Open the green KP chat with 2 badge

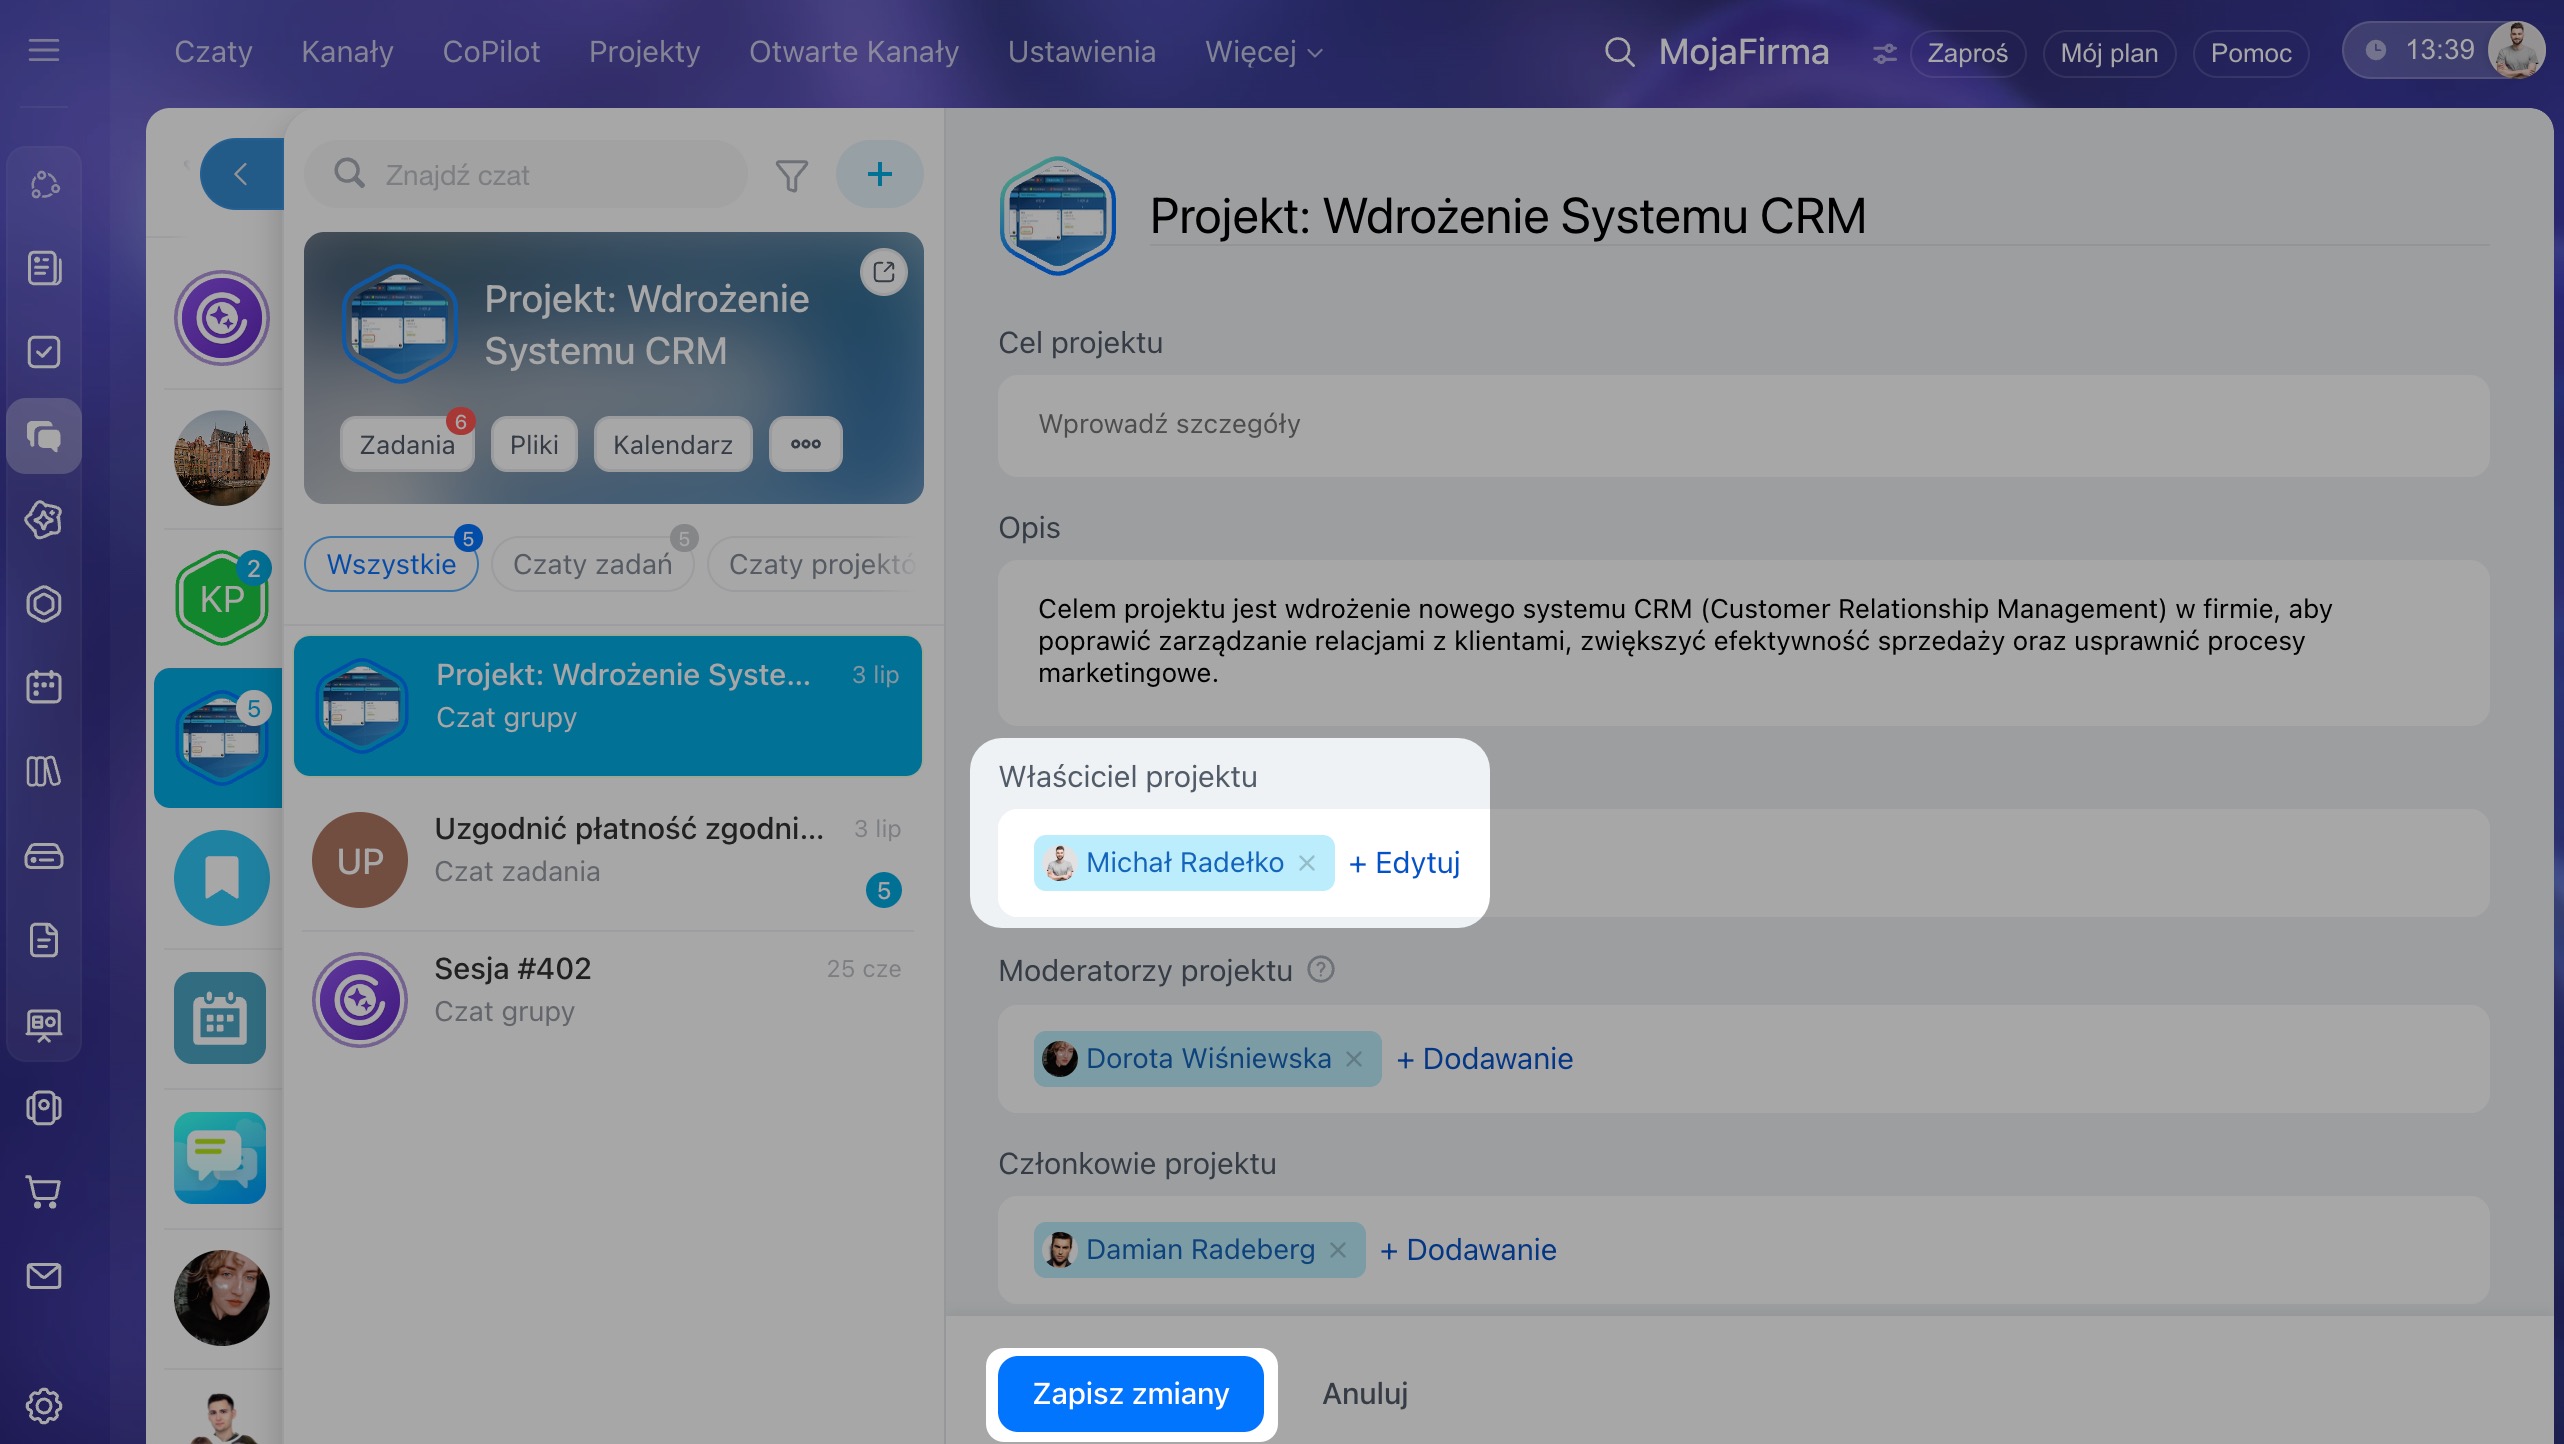coord(222,598)
